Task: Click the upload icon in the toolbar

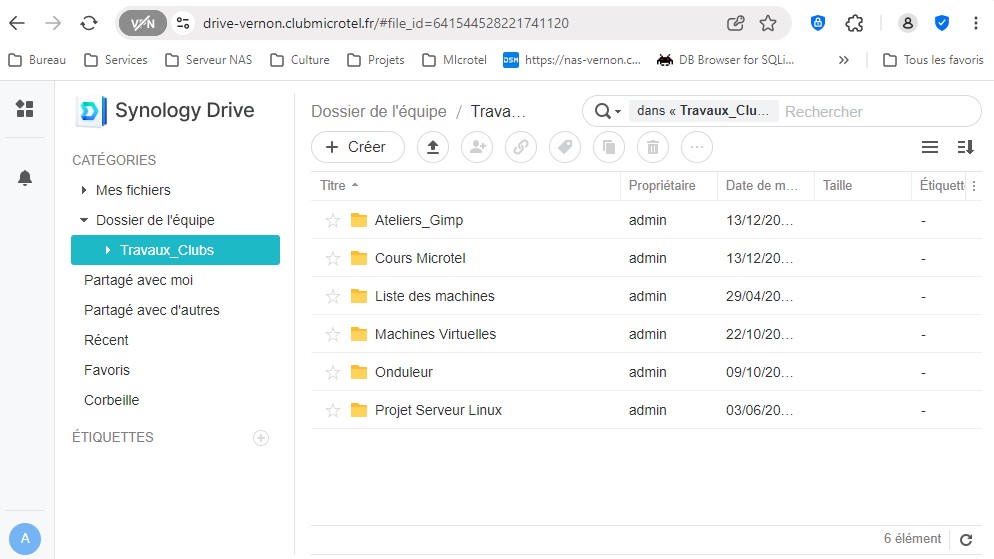Action: 432,147
